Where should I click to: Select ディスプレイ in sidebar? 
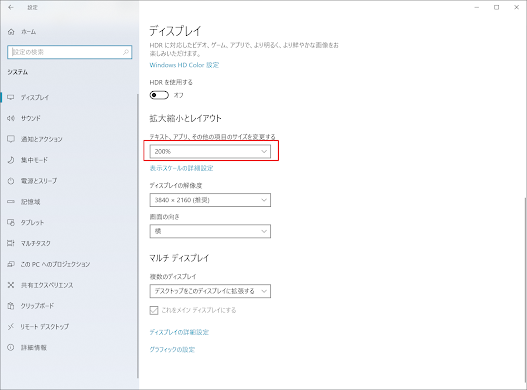coord(35,98)
